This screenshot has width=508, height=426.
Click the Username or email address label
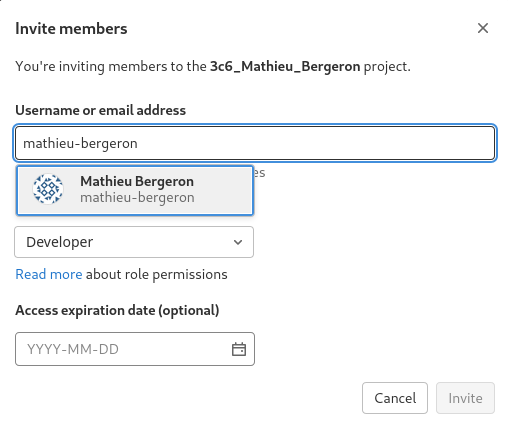pyautogui.click(x=101, y=110)
